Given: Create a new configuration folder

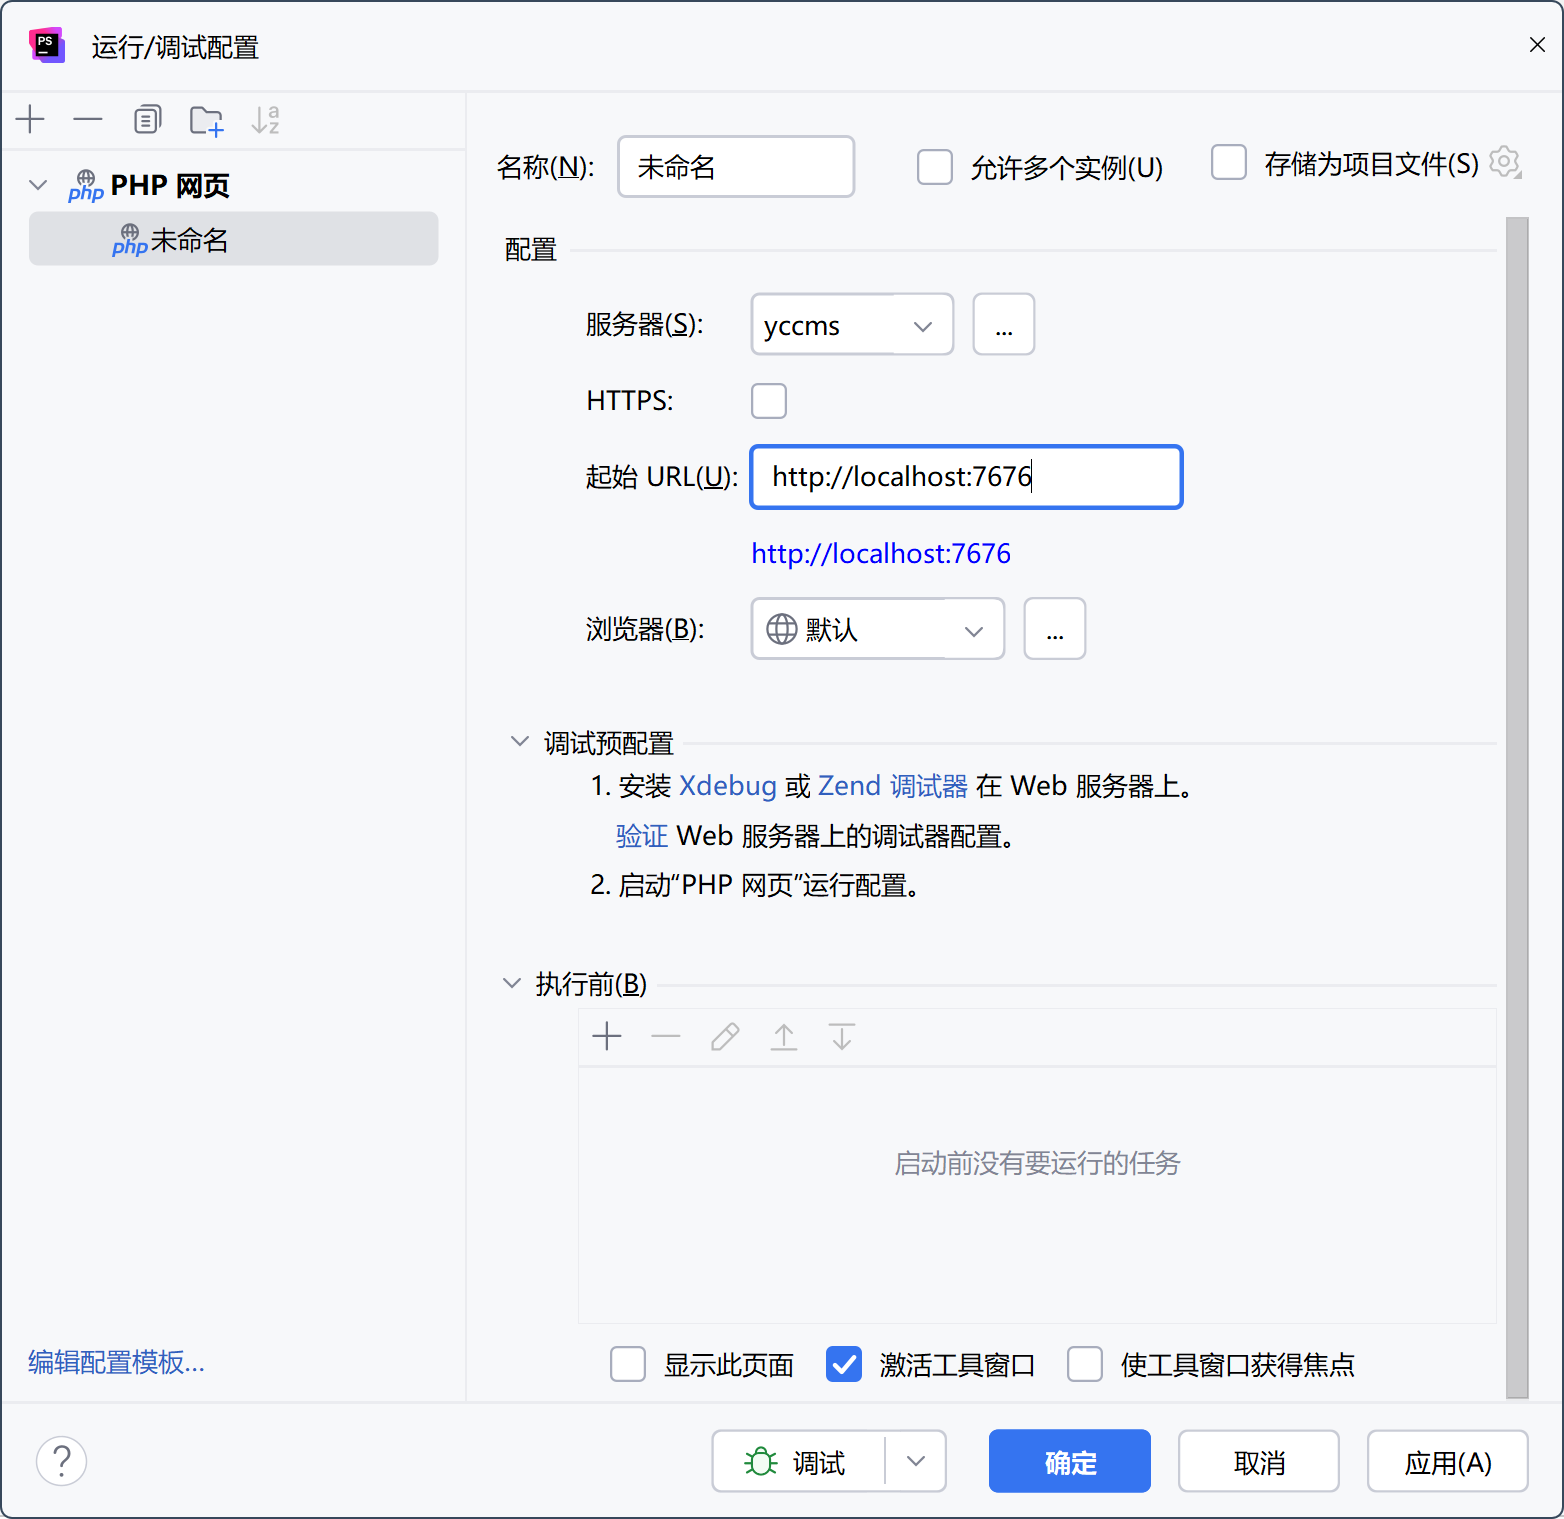Looking at the screenshot, I should click(206, 120).
